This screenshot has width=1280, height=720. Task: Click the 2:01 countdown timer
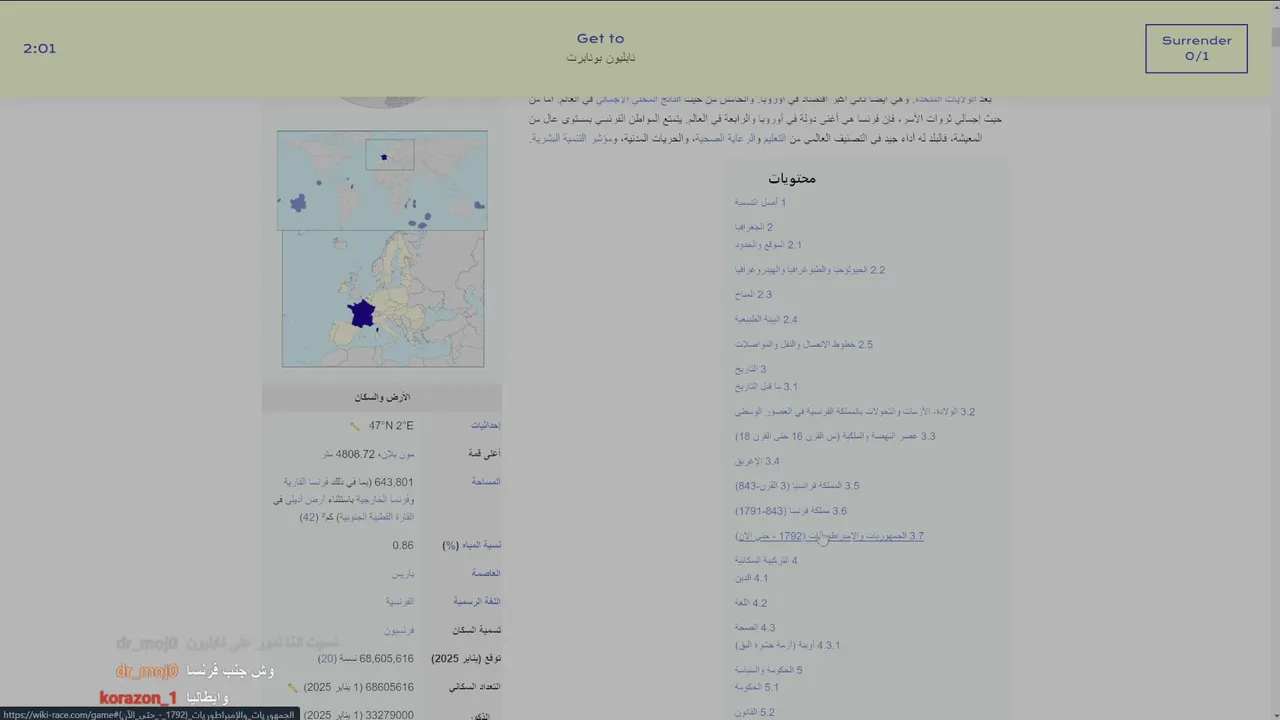(40, 49)
